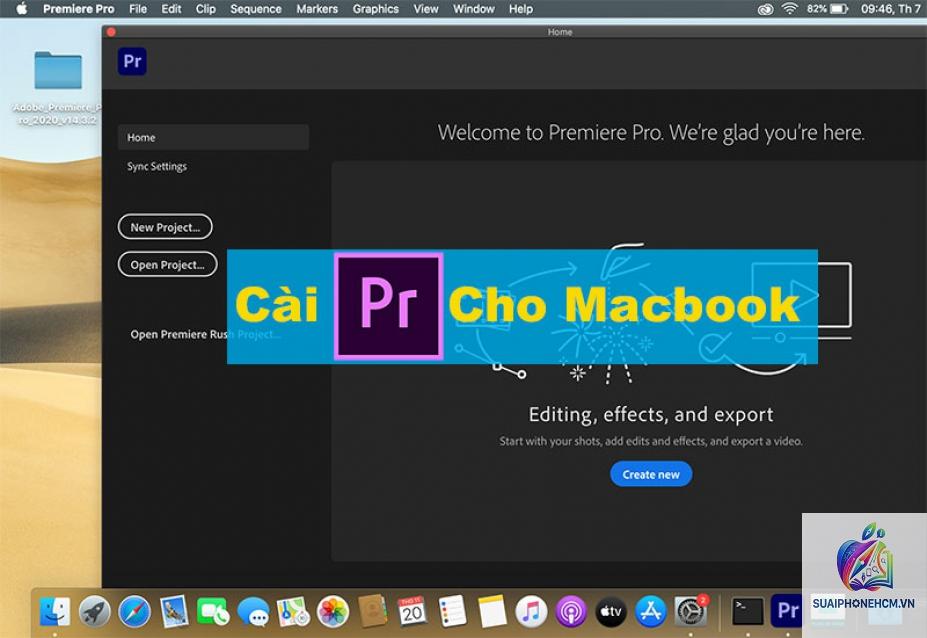Open FaceTime from the dock
Viewport: 927px width, 638px height.
tap(213, 611)
